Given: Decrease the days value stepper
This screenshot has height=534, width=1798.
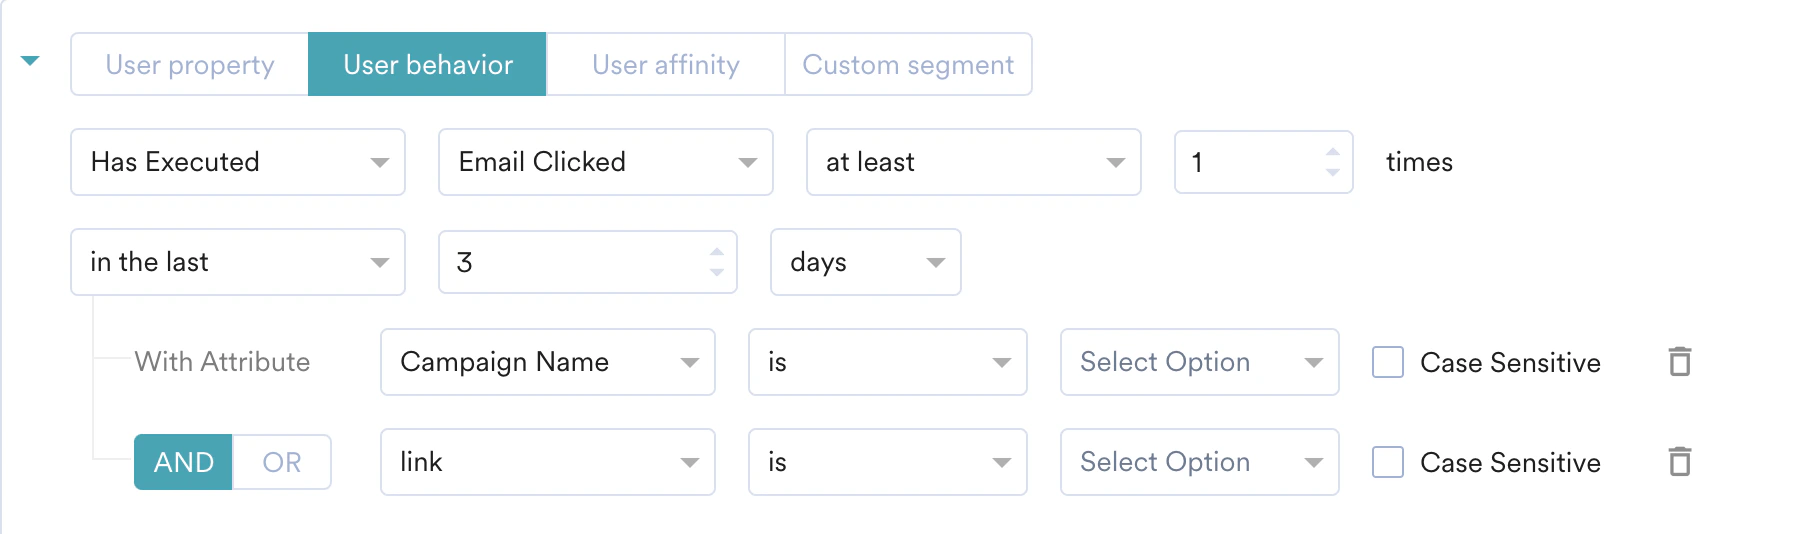Looking at the screenshot, I should pos(716,272).
